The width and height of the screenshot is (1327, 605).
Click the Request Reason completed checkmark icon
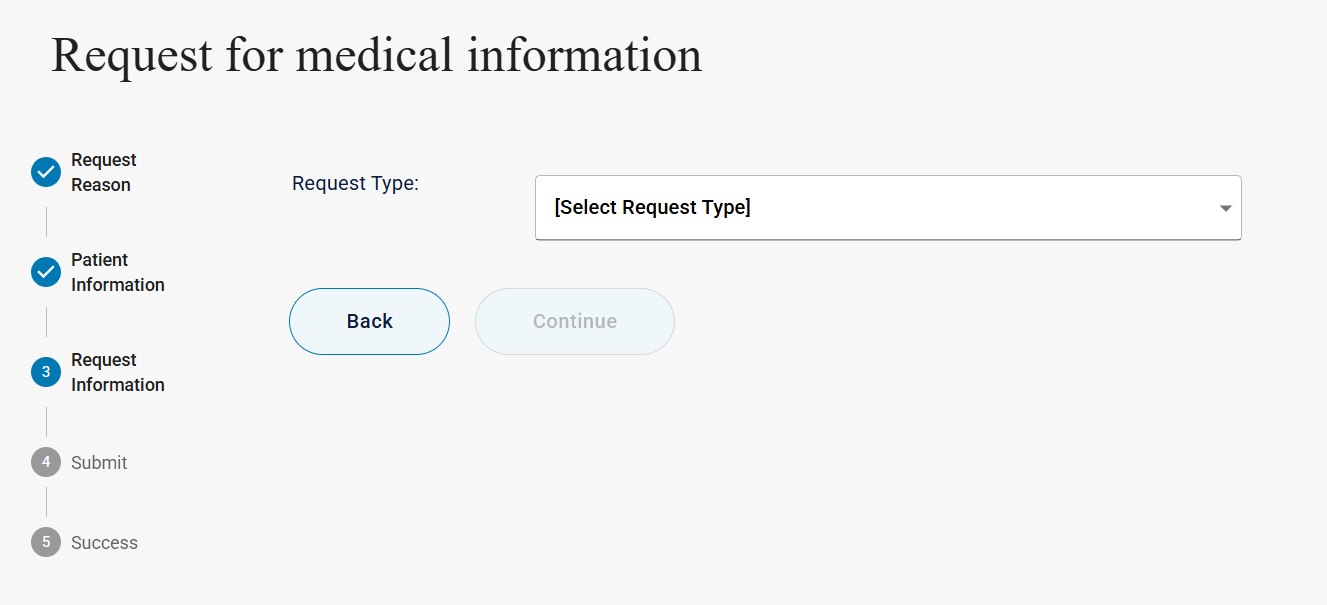click(46, 172)
